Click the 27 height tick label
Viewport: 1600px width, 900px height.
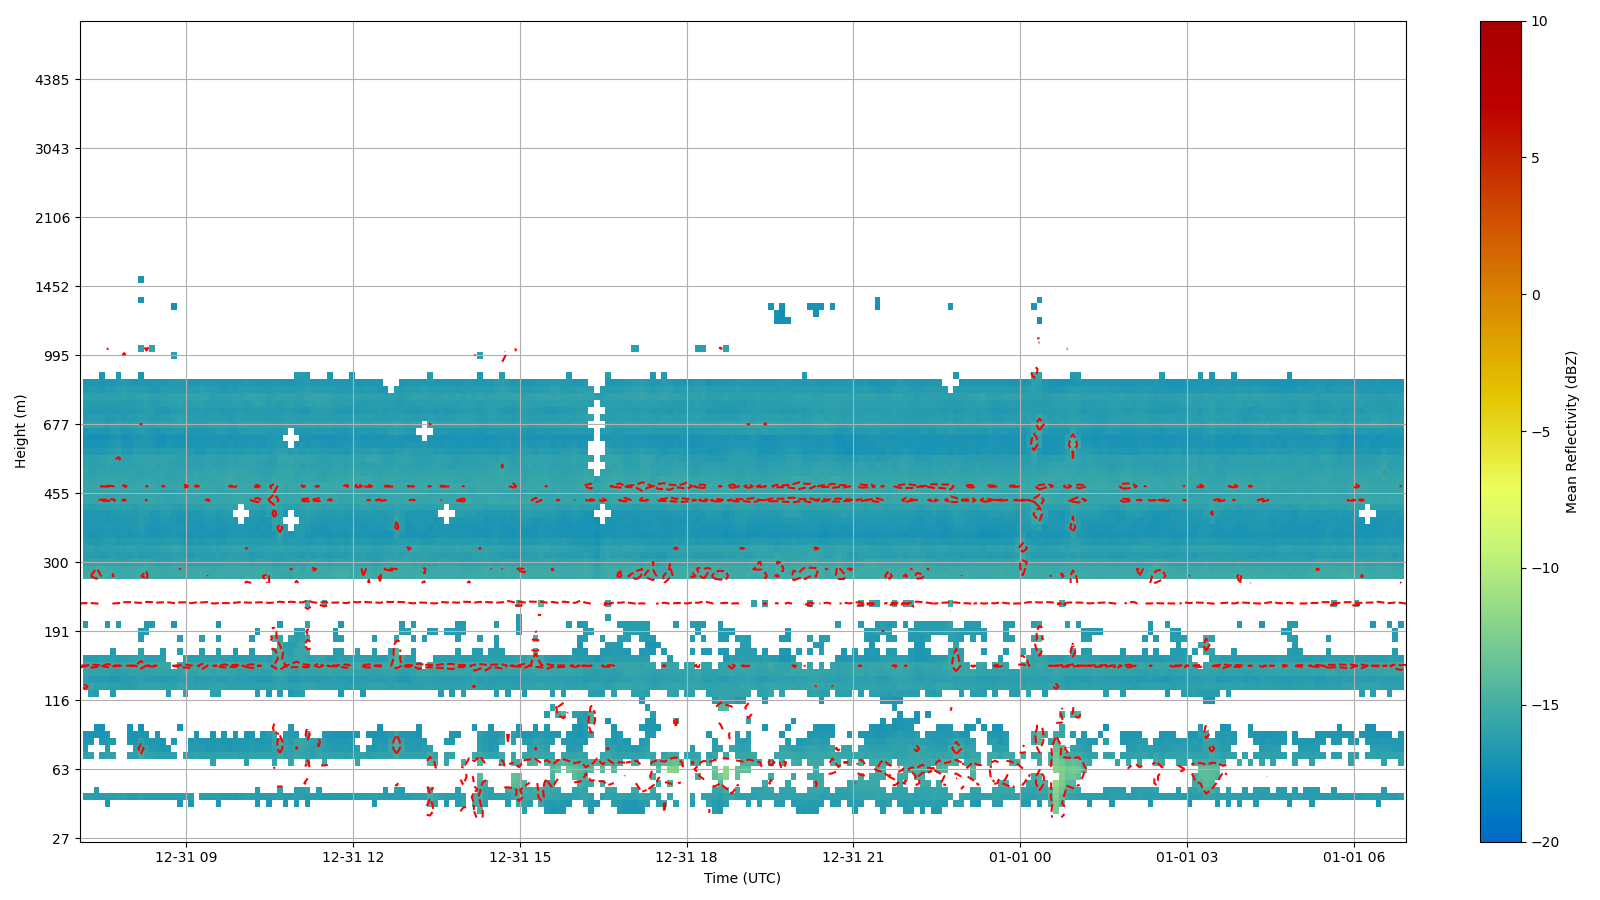tap(60, 839)
